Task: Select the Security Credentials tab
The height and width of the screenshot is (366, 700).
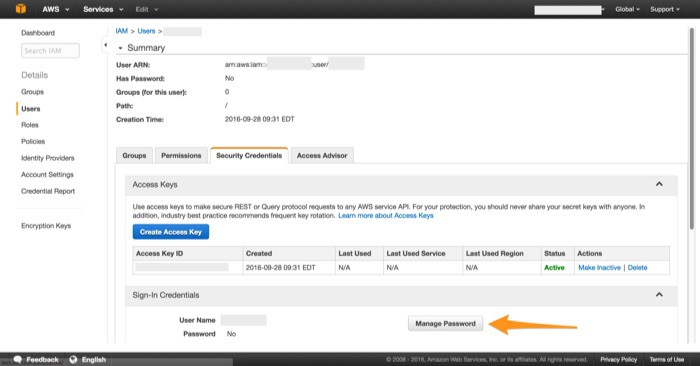Action: 249,155
